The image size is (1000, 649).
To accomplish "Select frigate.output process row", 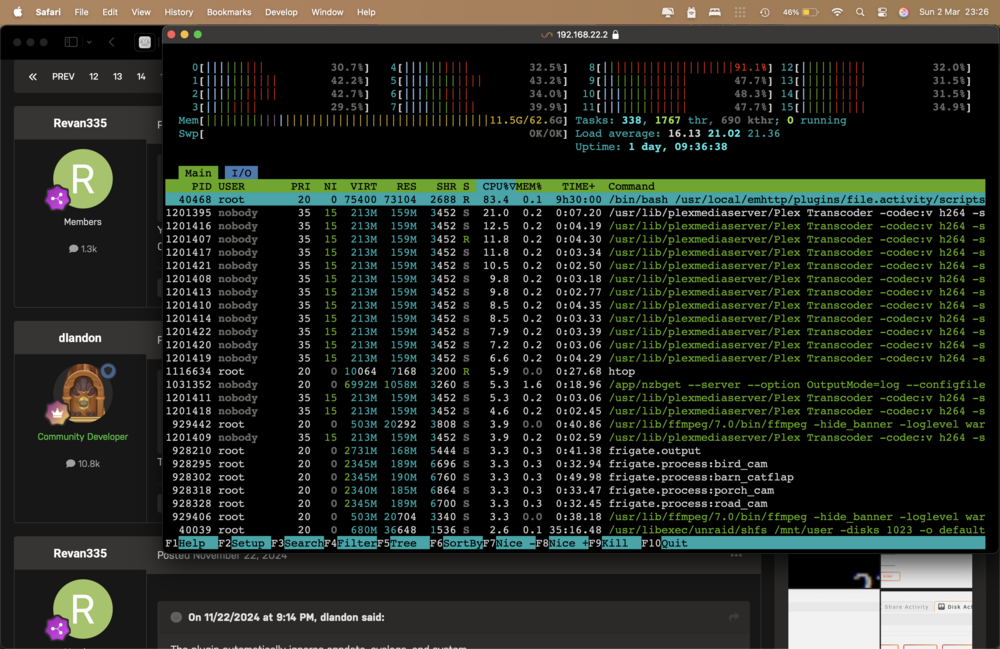I will coord(575,451).
